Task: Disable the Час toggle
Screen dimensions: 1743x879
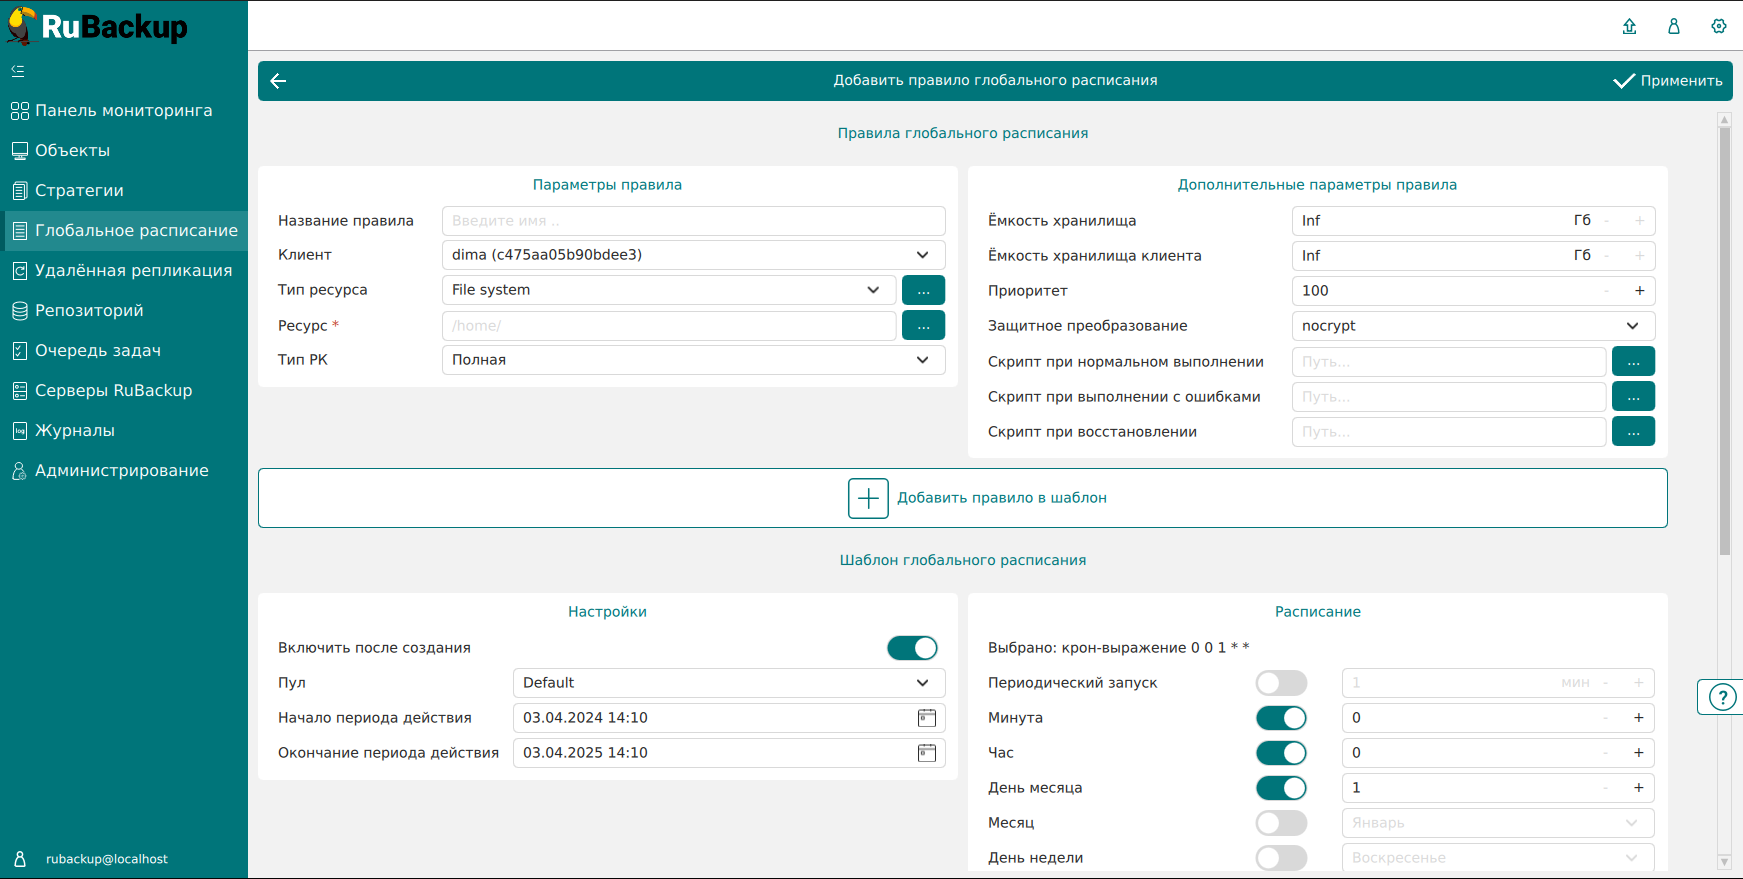Action: pyautogui.click(x=1281, y=753)
